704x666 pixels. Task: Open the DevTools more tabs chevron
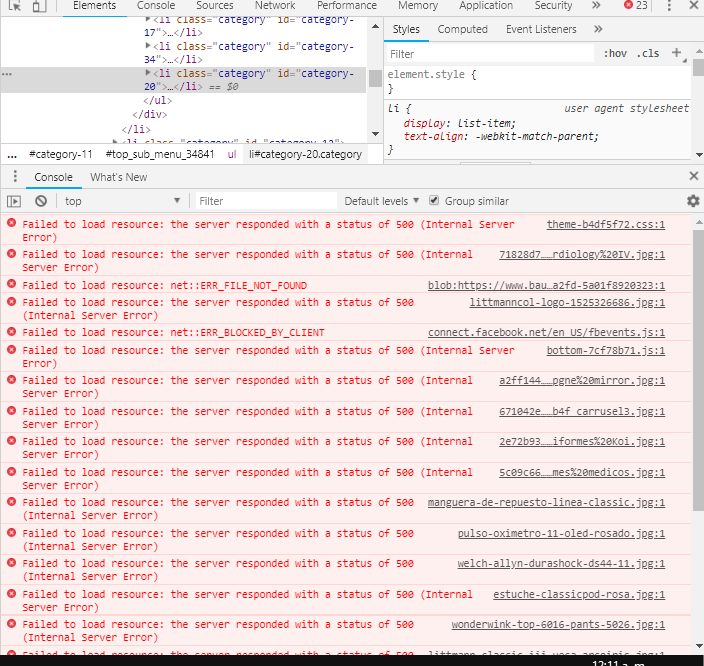point(596,5)
